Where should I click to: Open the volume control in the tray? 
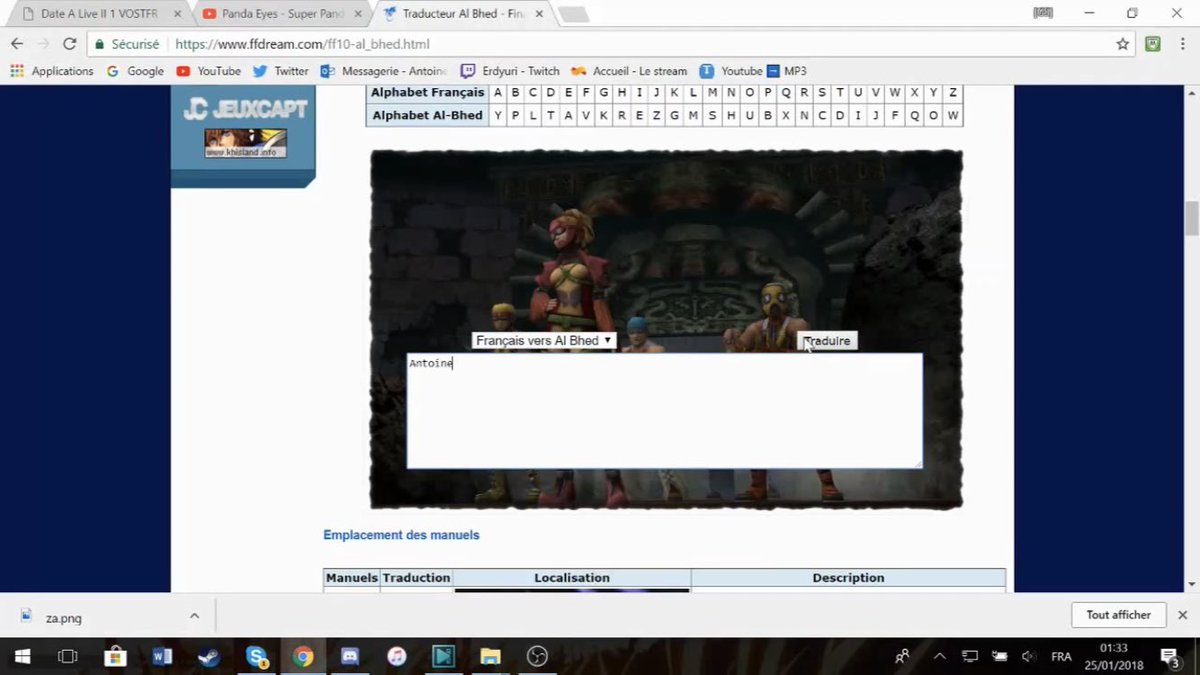pos(1028,656)
